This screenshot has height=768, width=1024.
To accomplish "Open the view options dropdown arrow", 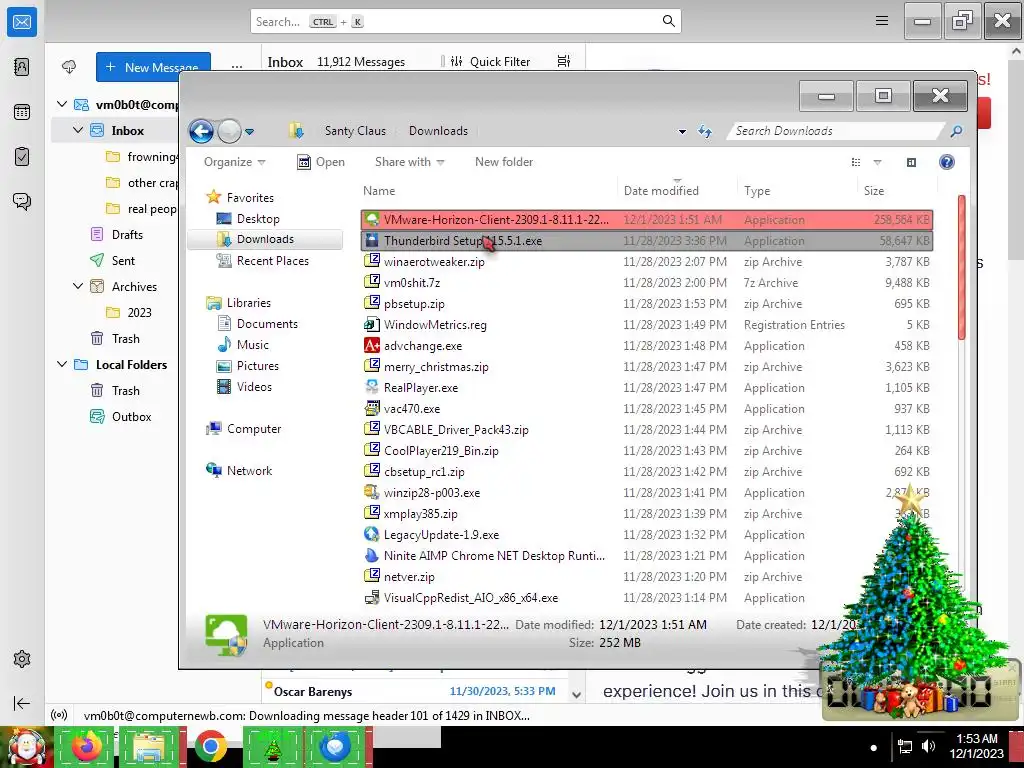I will point(877,162).
